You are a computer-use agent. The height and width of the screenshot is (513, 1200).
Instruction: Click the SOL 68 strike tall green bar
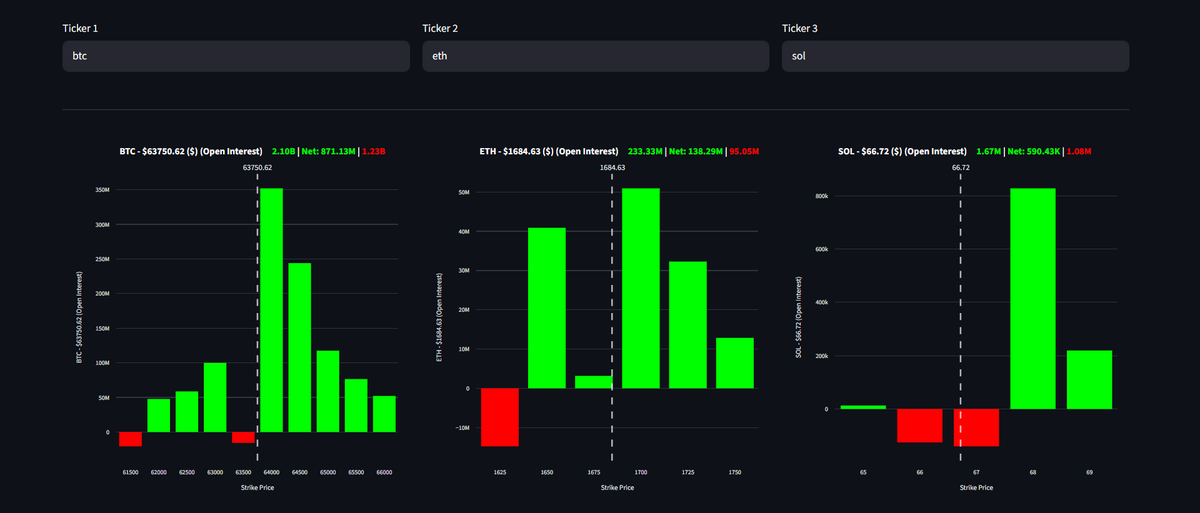[1033, 299]
